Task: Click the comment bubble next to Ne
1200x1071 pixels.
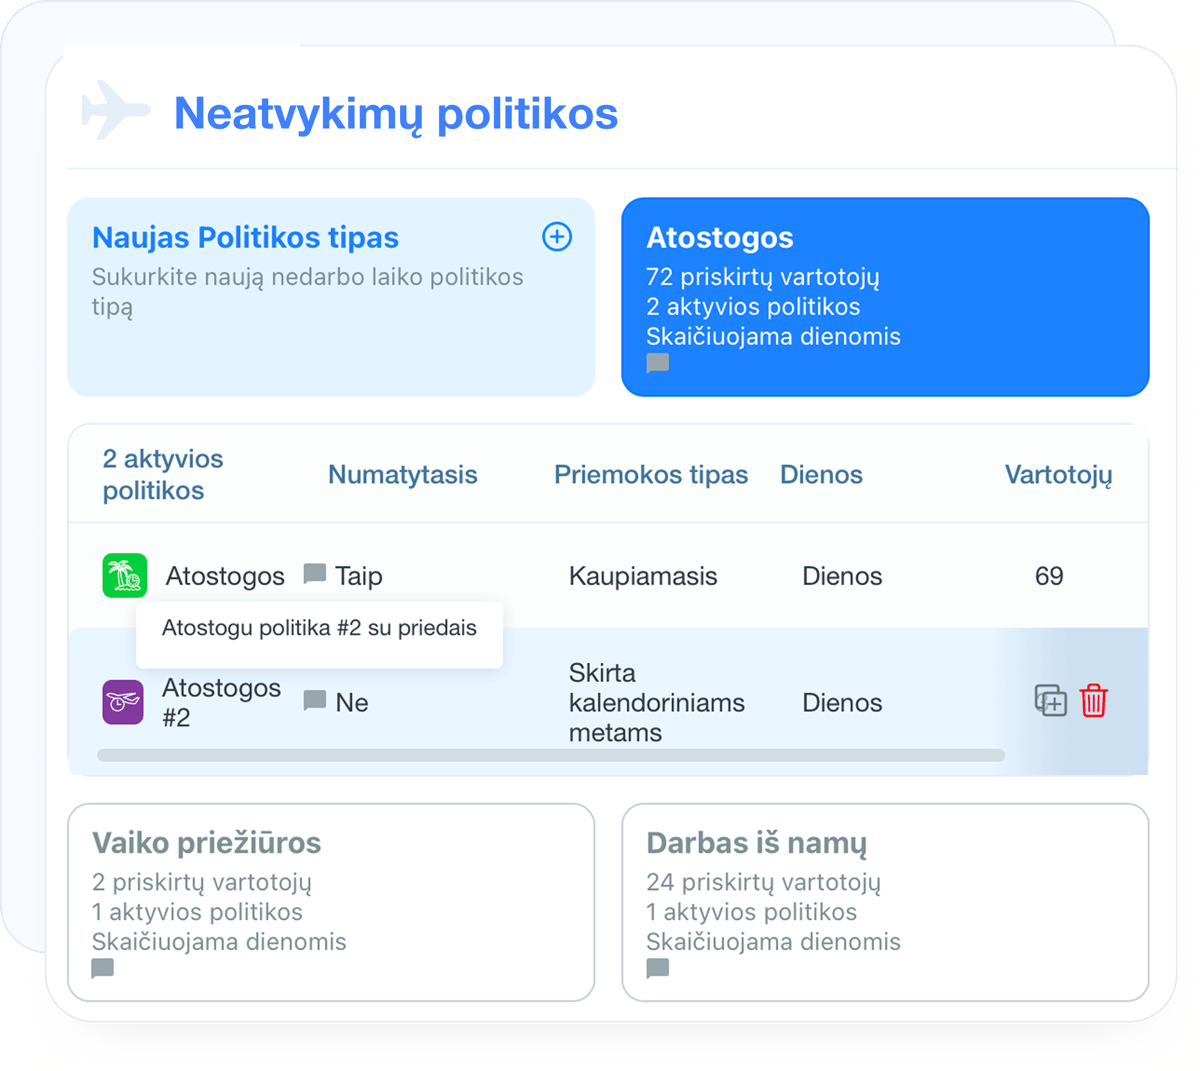Action: pos(315,702)
